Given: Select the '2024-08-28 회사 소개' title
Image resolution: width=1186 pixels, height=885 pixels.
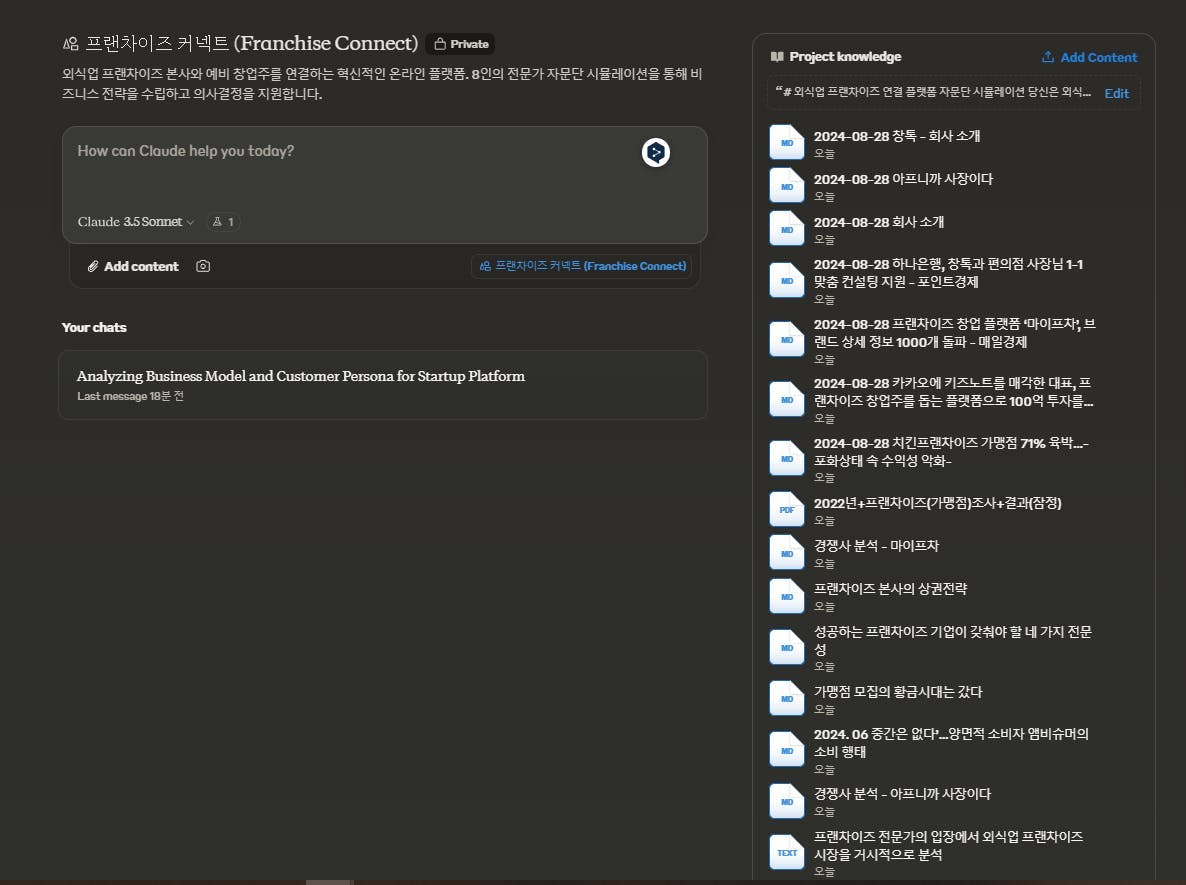Looking at the screenshot, I should [x=879, y=222].
